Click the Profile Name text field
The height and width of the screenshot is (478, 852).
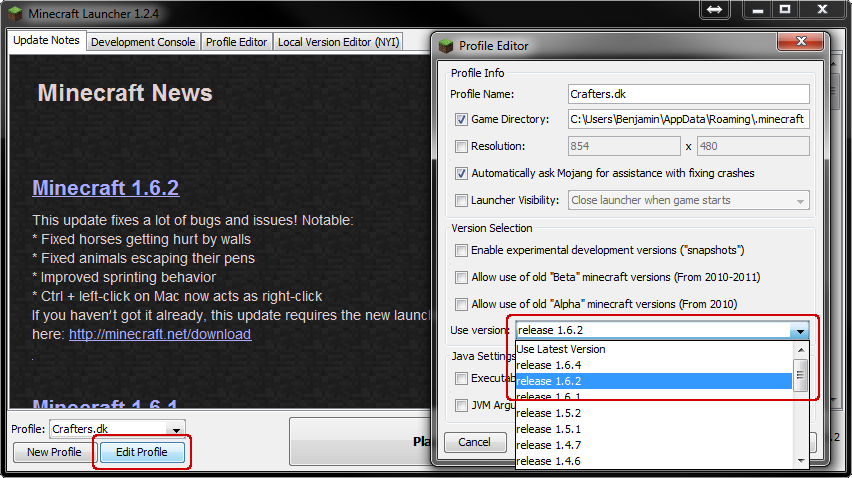click(687, 94)
